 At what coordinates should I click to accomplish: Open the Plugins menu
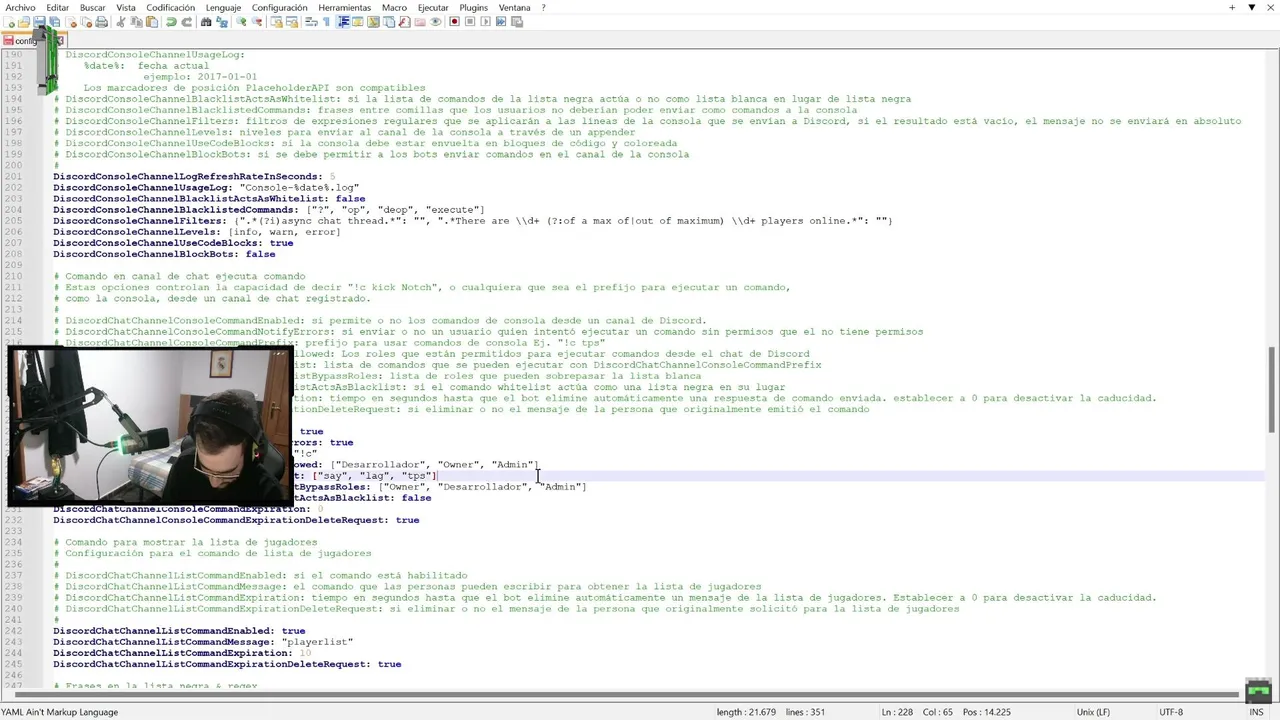click(x=474, y=7)
